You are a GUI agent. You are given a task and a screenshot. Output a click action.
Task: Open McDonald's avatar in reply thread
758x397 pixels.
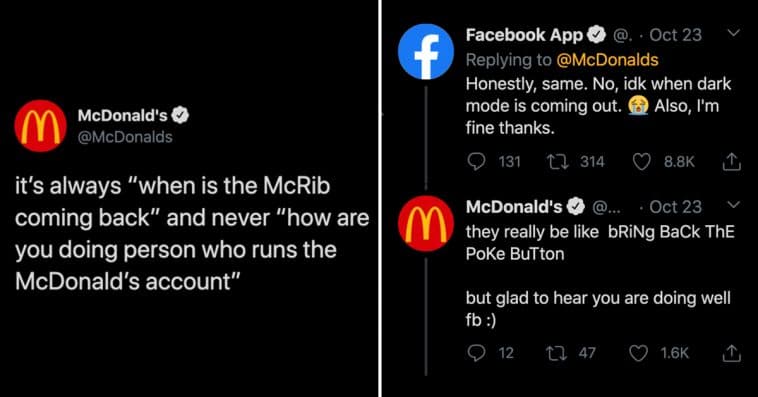pos(426,224)
